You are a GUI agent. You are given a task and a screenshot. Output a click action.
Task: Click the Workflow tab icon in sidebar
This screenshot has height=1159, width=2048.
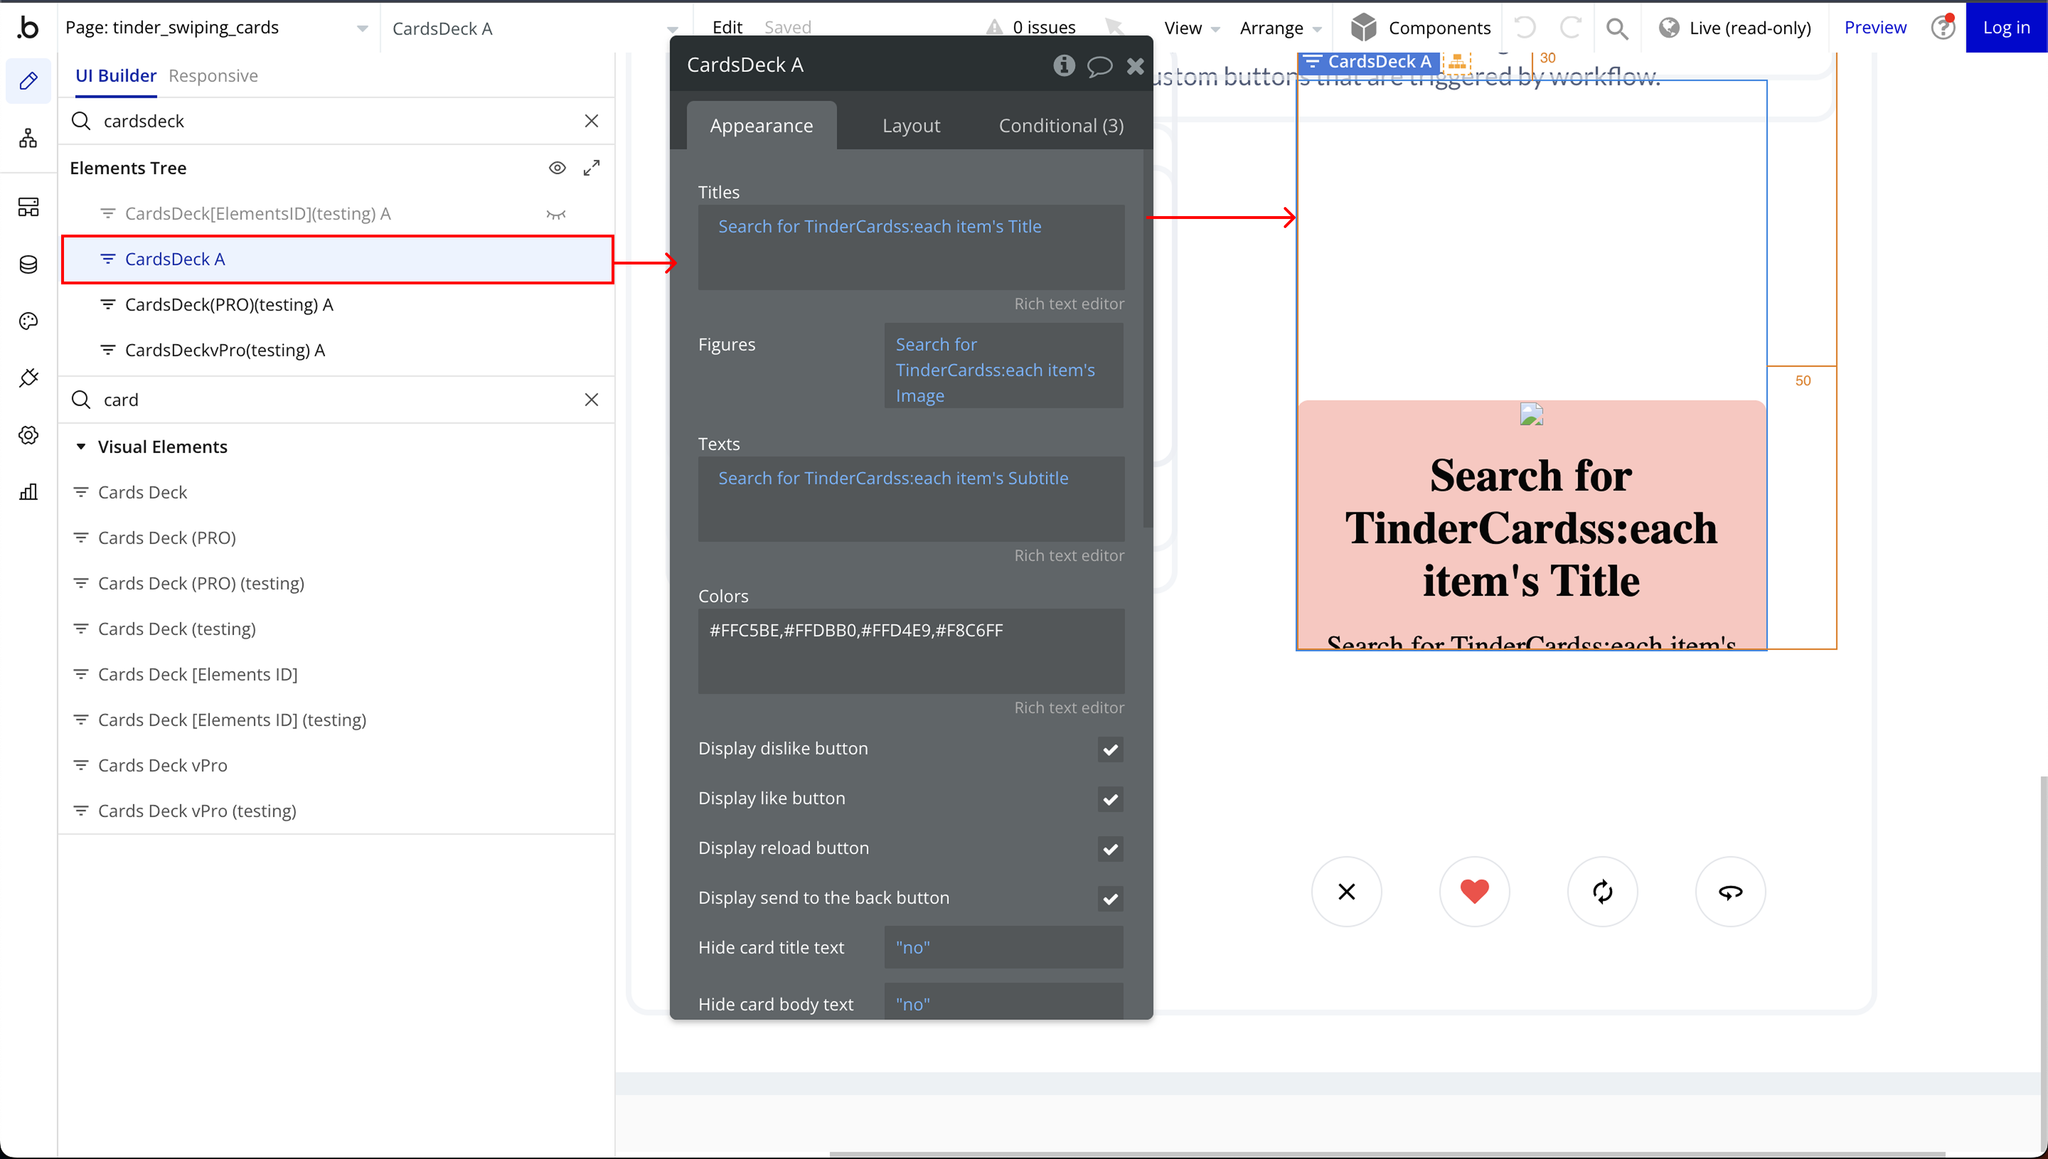point(28,139)
